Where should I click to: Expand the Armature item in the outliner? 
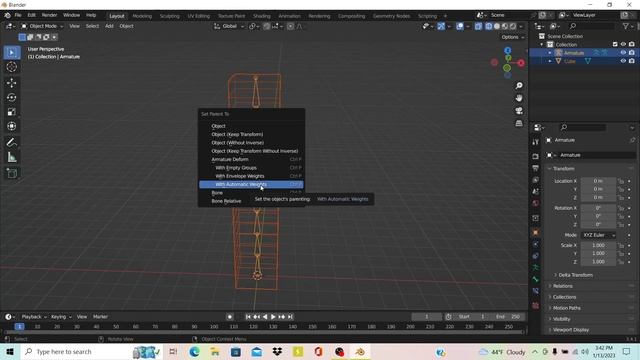point(550,53)
